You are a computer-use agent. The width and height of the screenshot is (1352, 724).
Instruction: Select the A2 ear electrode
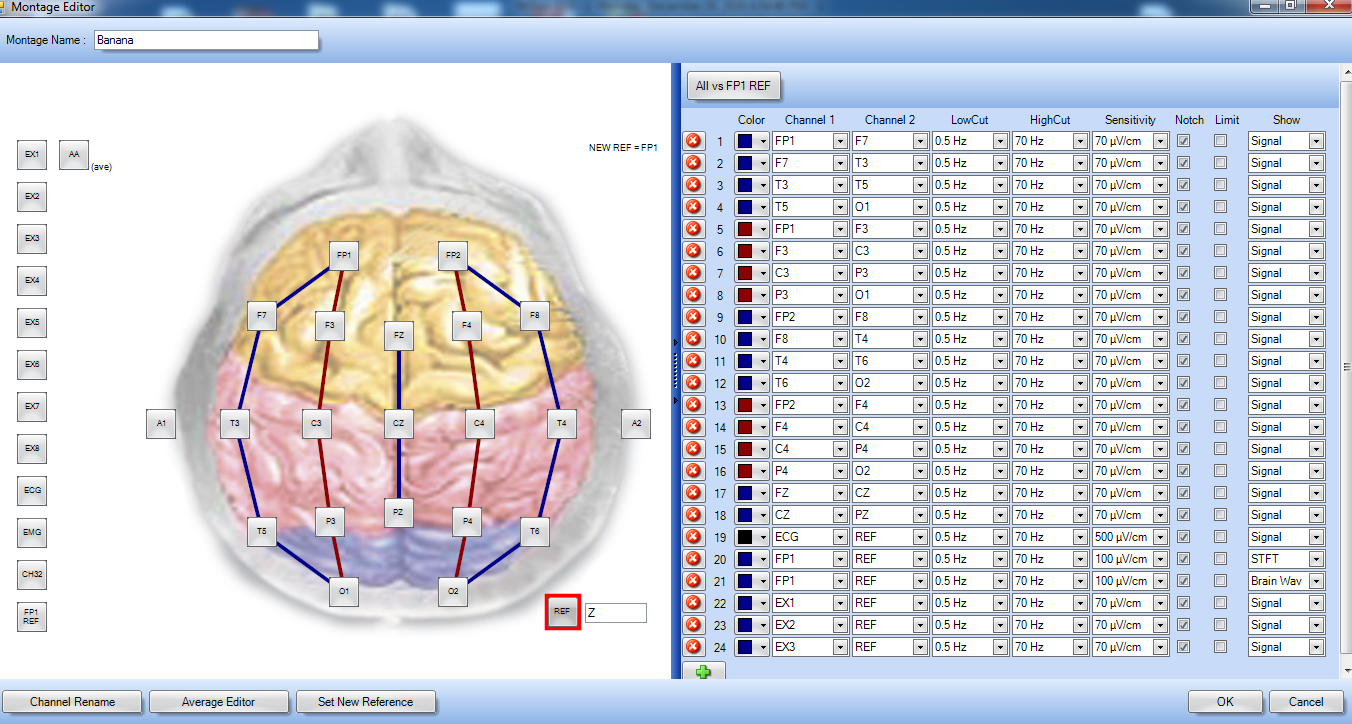(635, 424)
